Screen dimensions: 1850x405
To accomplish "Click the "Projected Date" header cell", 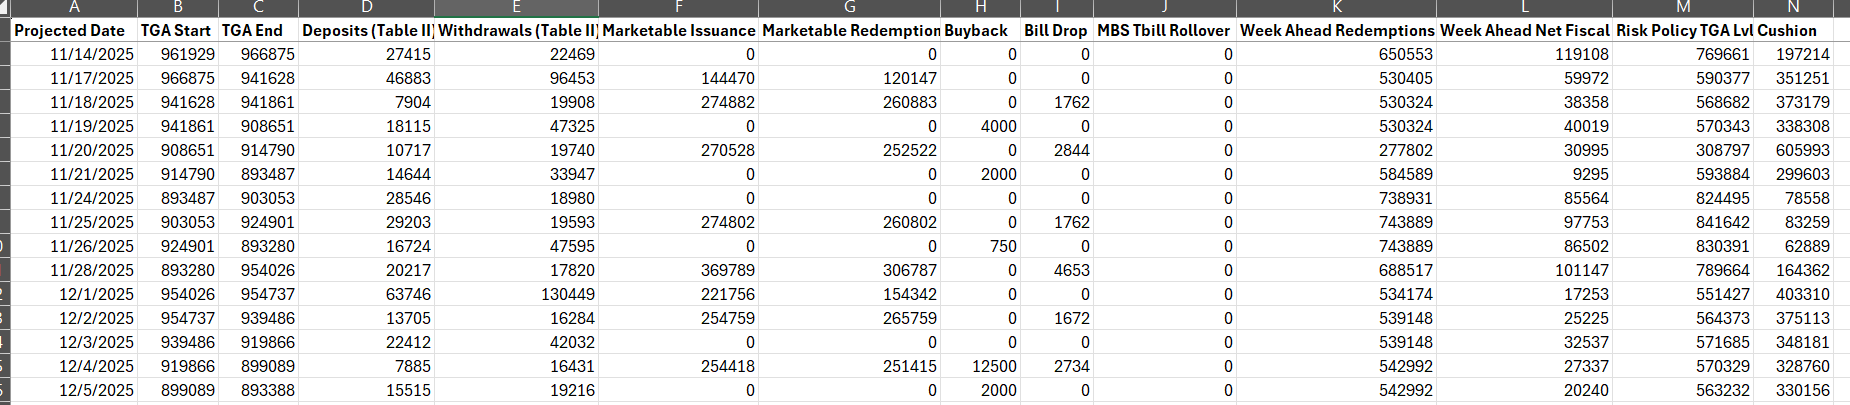I will coord(74,30).
